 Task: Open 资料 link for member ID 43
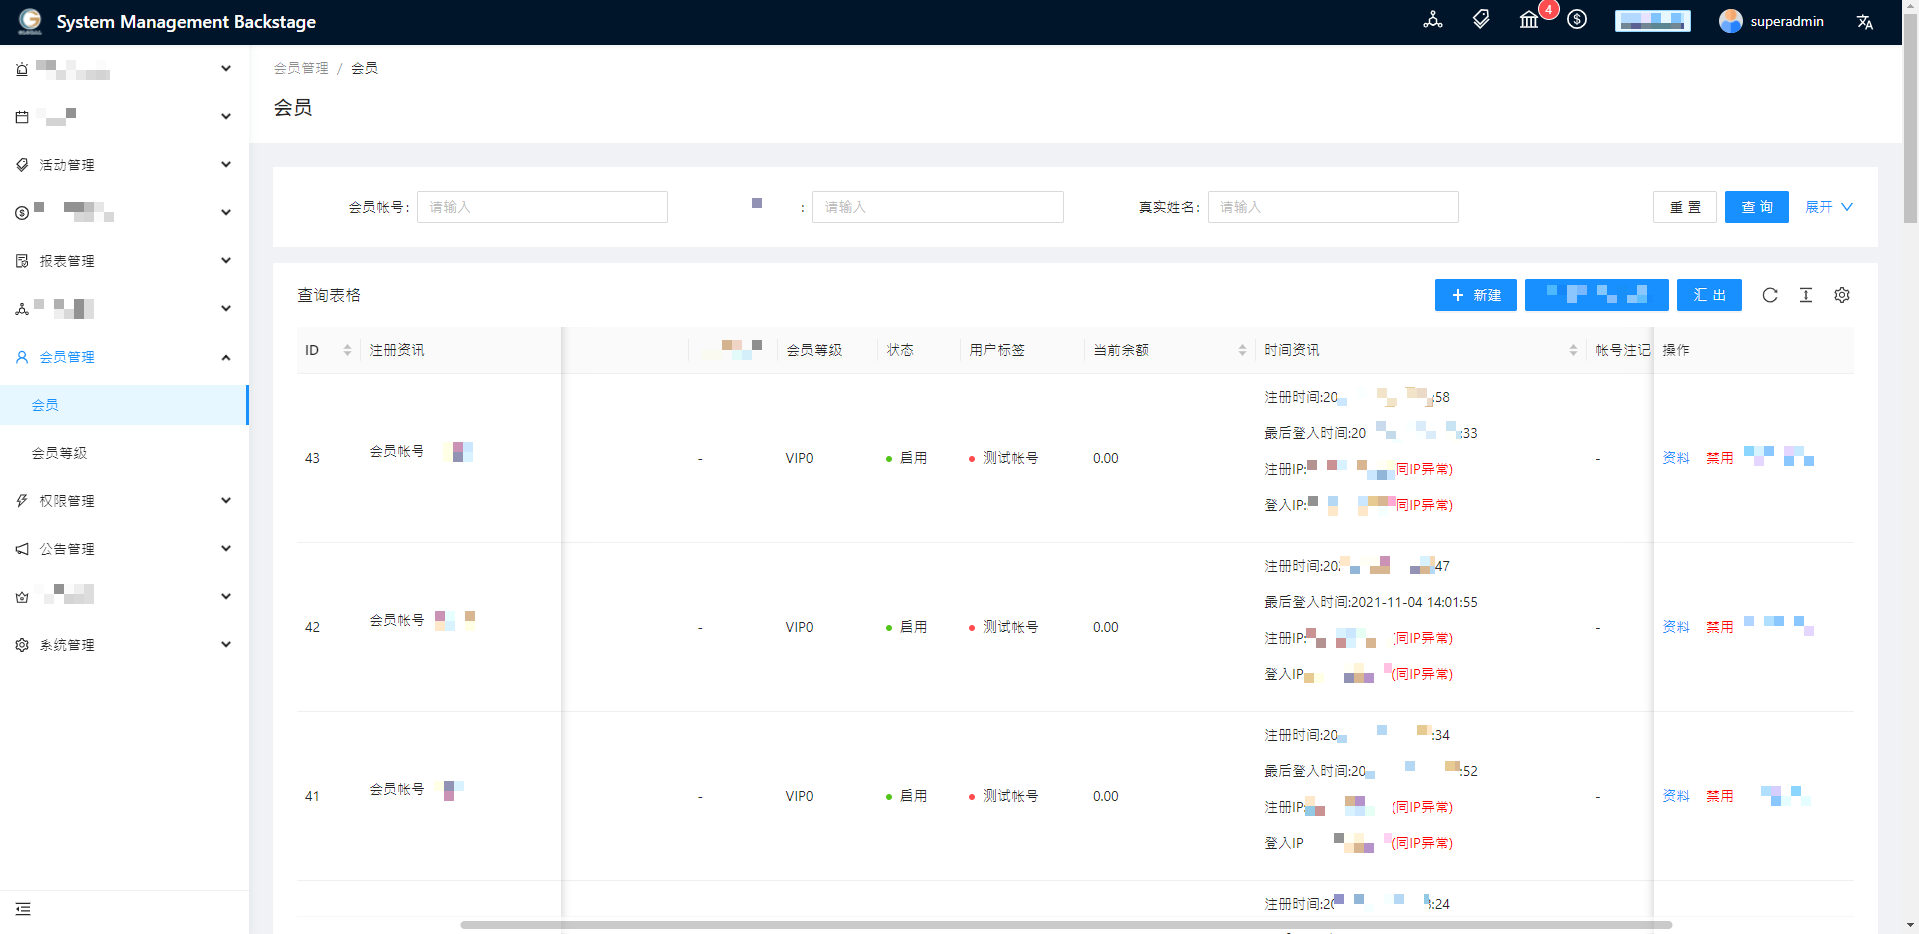pos(1676,458)
